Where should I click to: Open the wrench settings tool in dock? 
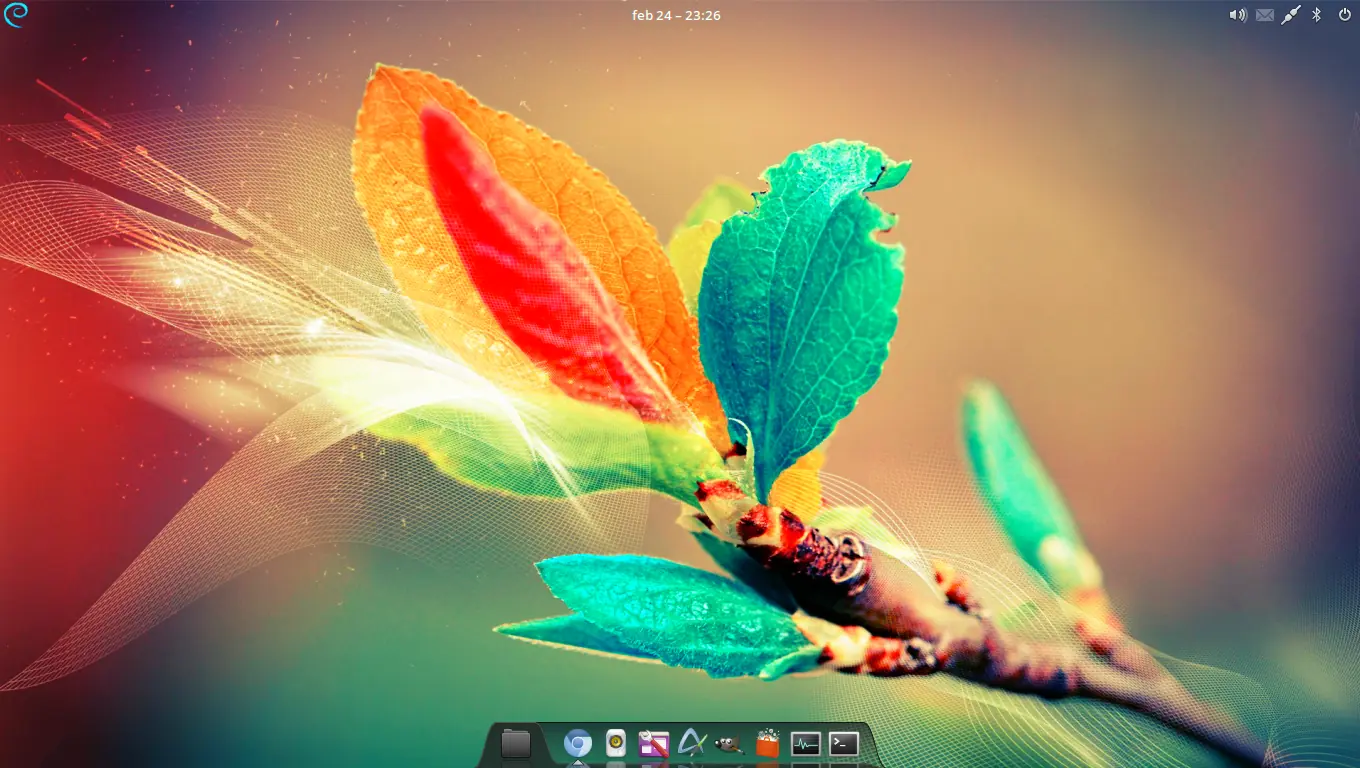[653, 743]
